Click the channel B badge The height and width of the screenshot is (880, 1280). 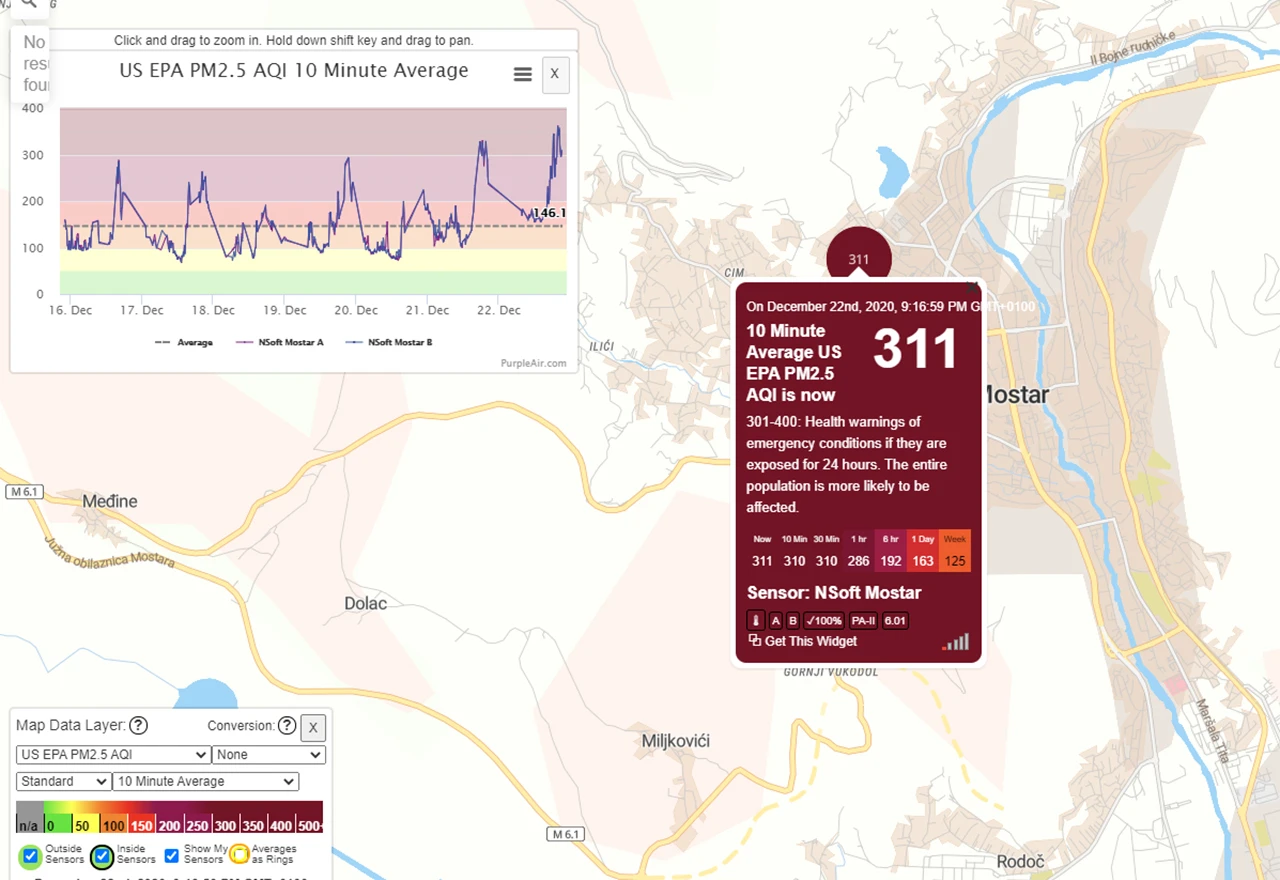point(792,620)
